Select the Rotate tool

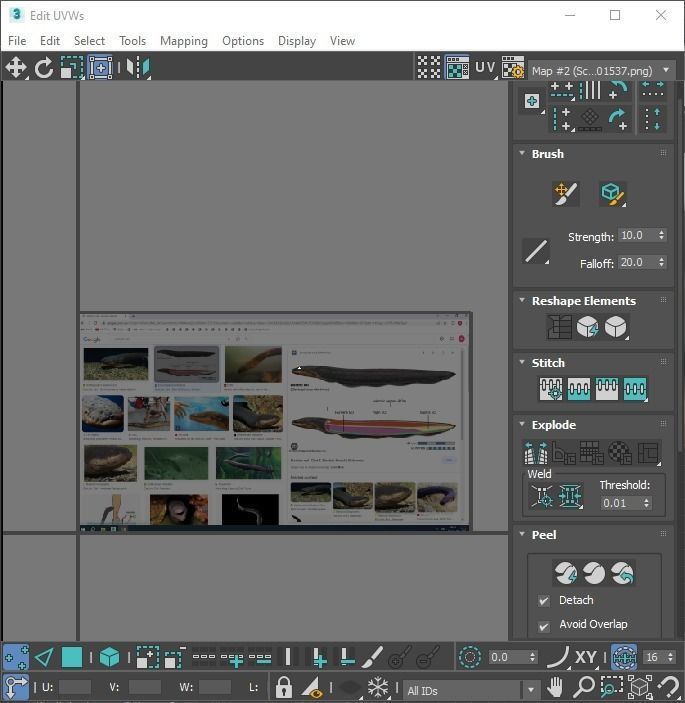(44, 67)
